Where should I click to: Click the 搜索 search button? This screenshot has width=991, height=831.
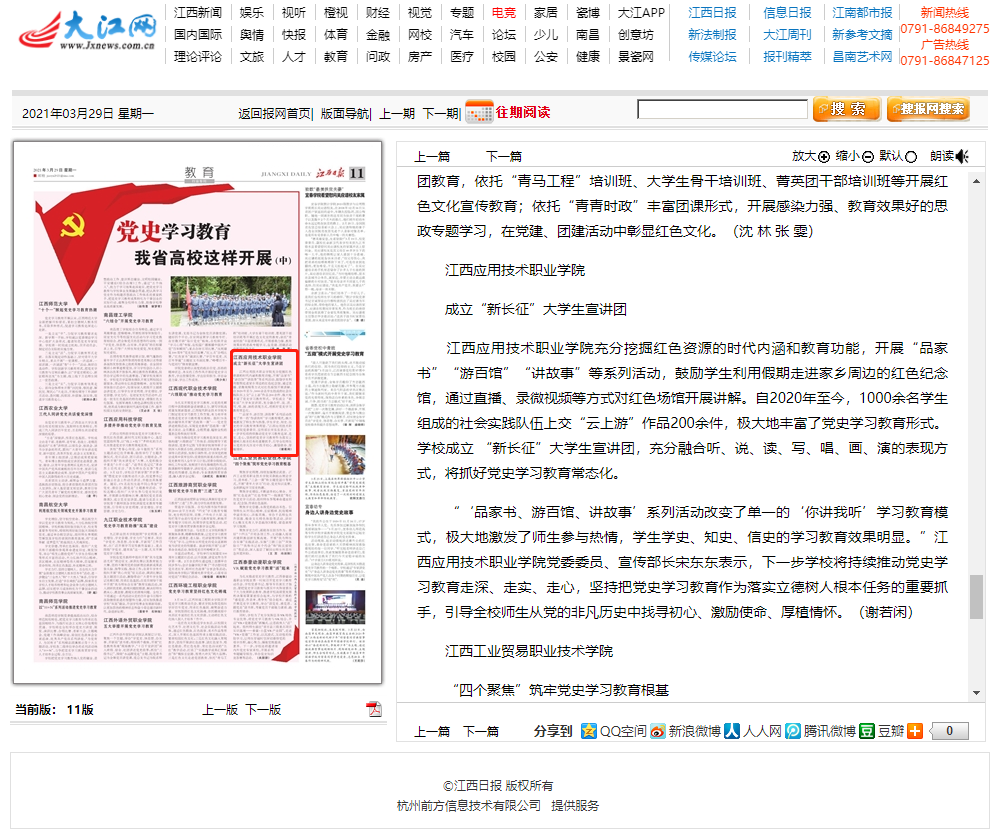847,109
